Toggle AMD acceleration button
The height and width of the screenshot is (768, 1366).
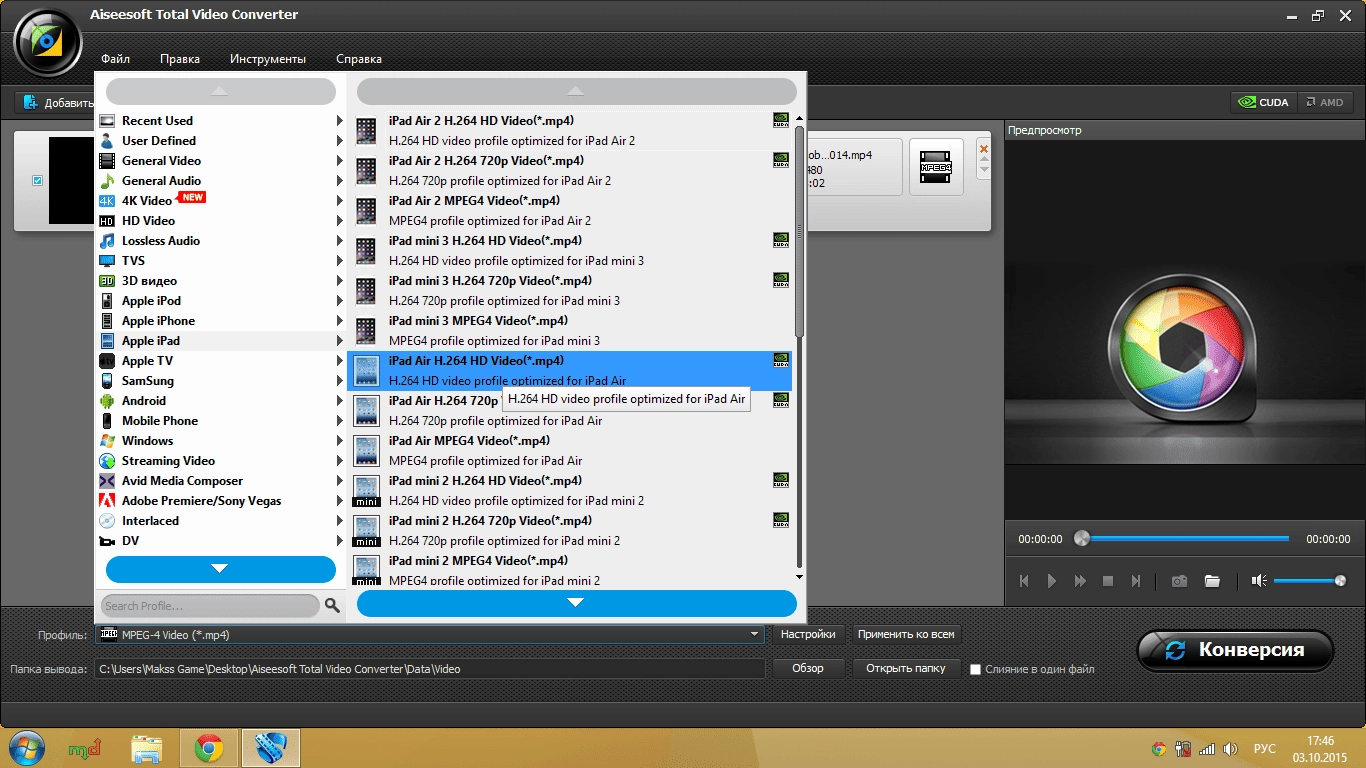coord(1325,102)
